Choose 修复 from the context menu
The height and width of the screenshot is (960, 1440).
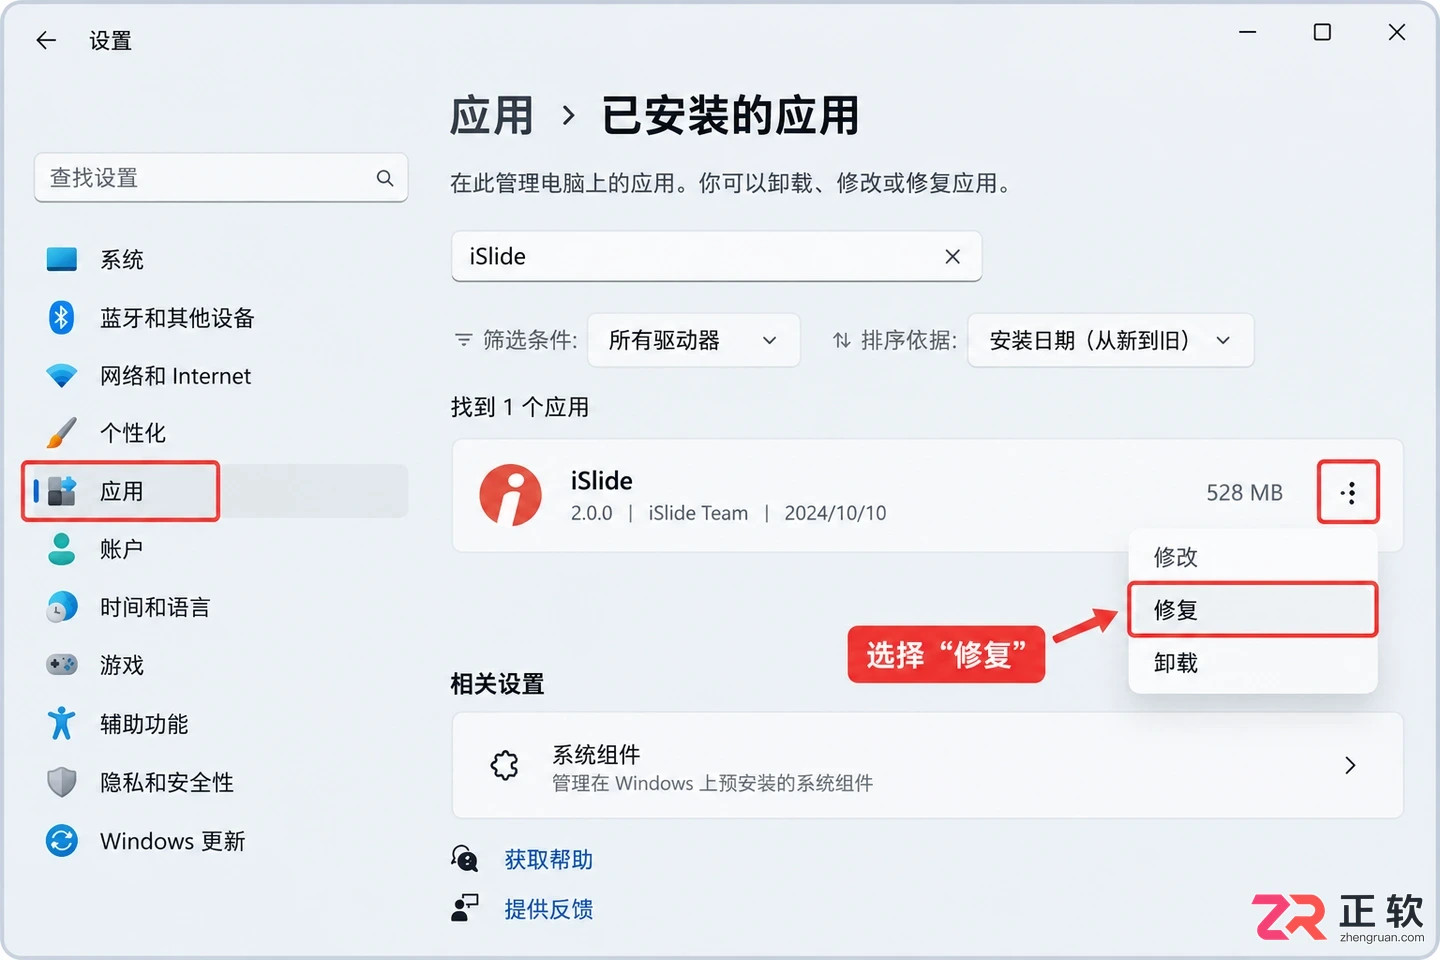(1252, 610)
